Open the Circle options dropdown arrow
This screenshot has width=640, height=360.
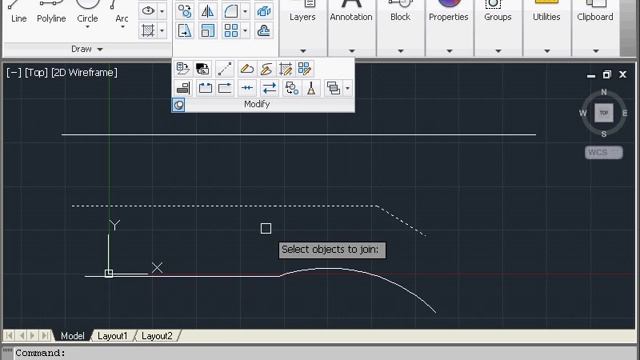[87, 27]
